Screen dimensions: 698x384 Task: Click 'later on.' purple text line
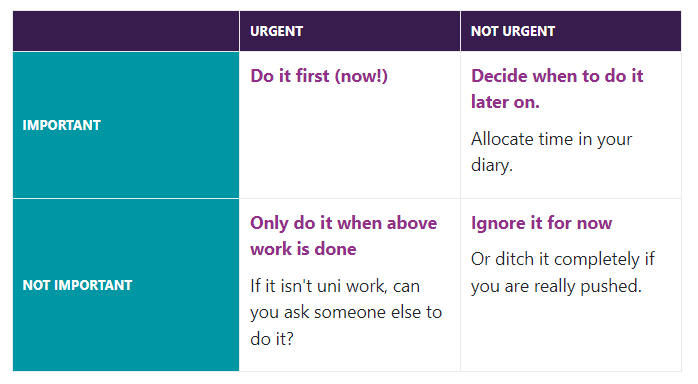pos(505,102)
